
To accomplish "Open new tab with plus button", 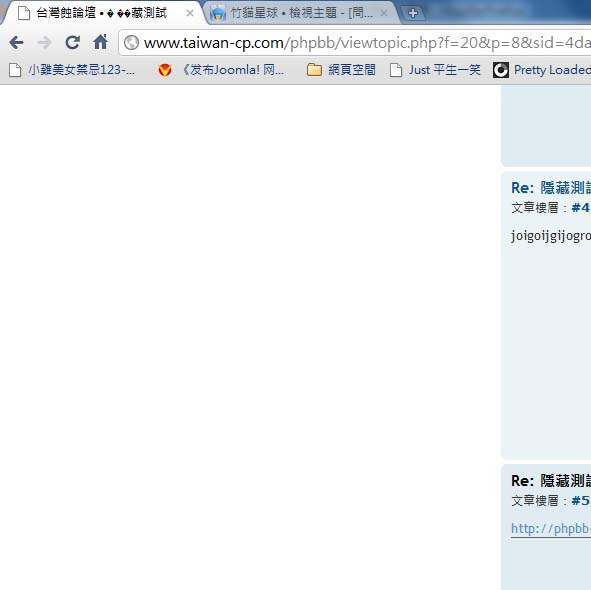I will (413, 13).
